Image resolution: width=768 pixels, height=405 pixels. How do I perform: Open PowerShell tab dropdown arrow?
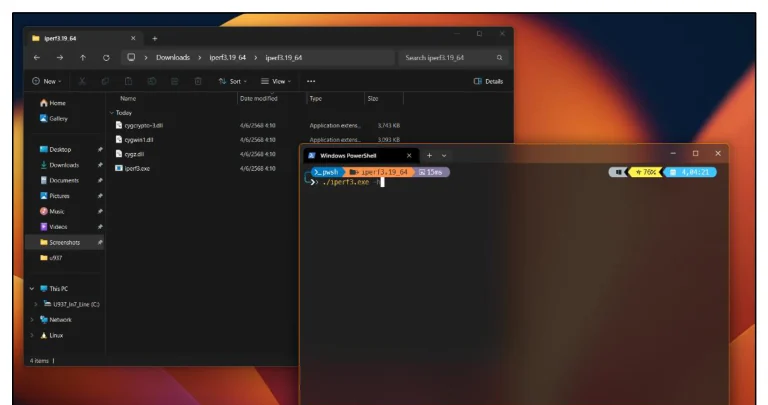(x=444, y=156)
